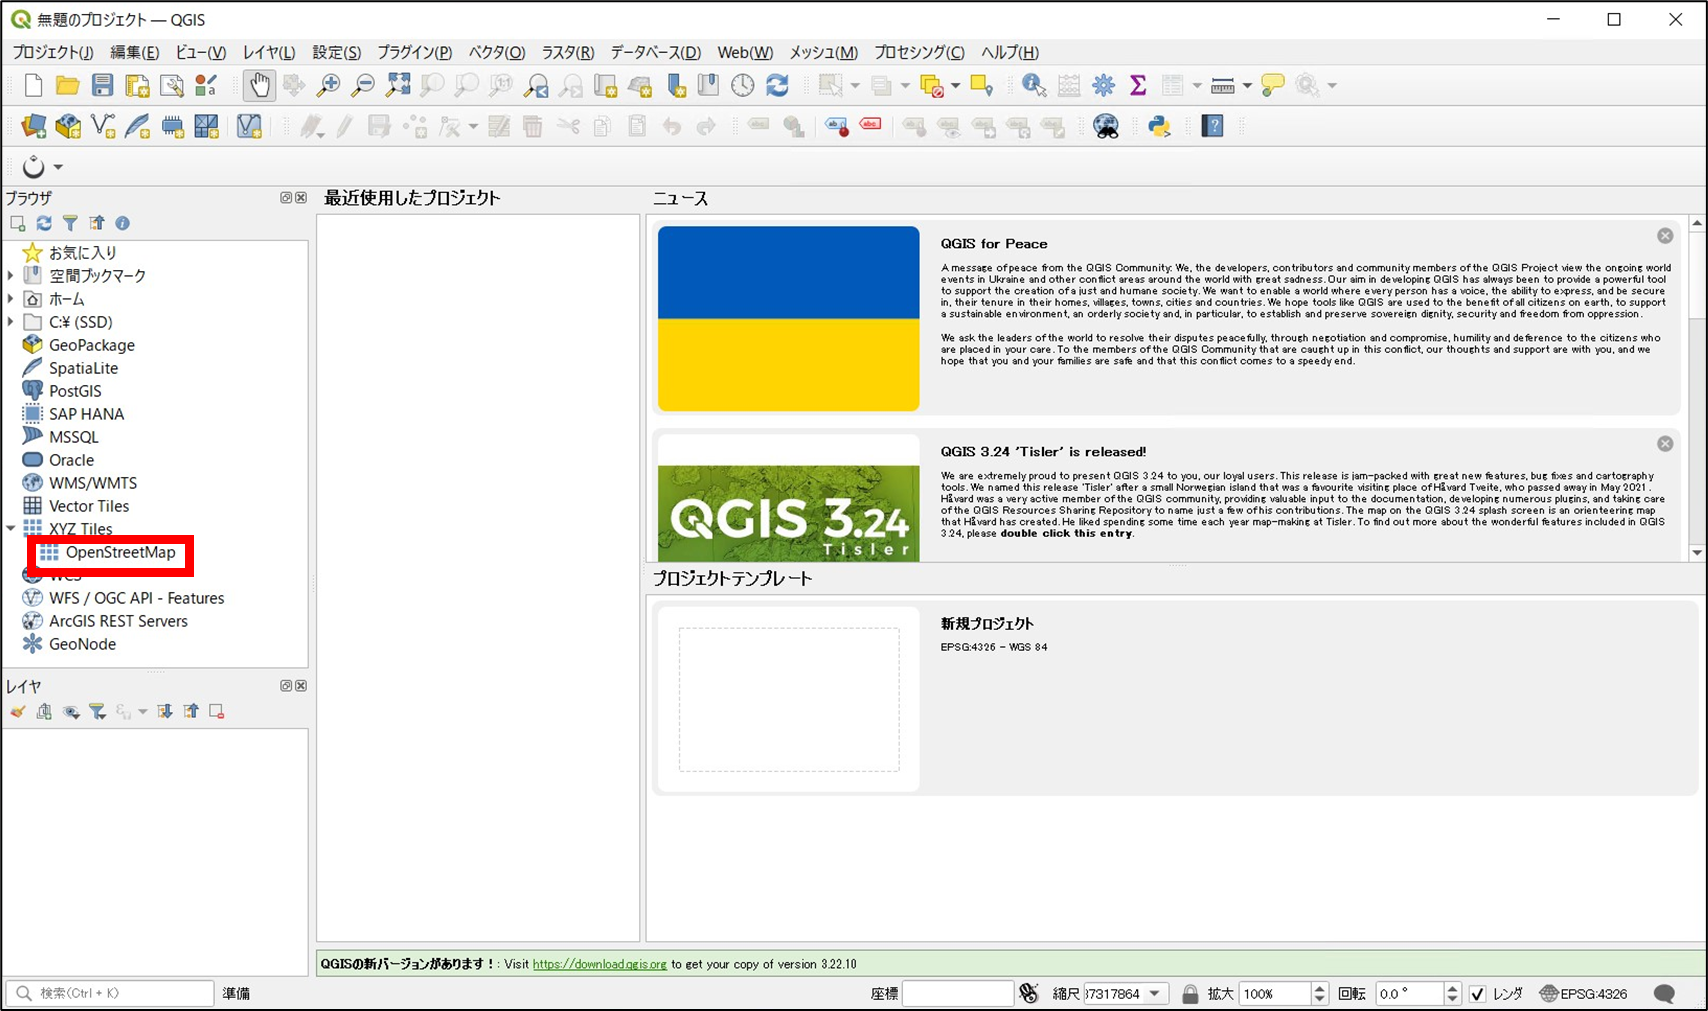
Task: Click the Zoom Last icon
Action: tap(537, 86)
